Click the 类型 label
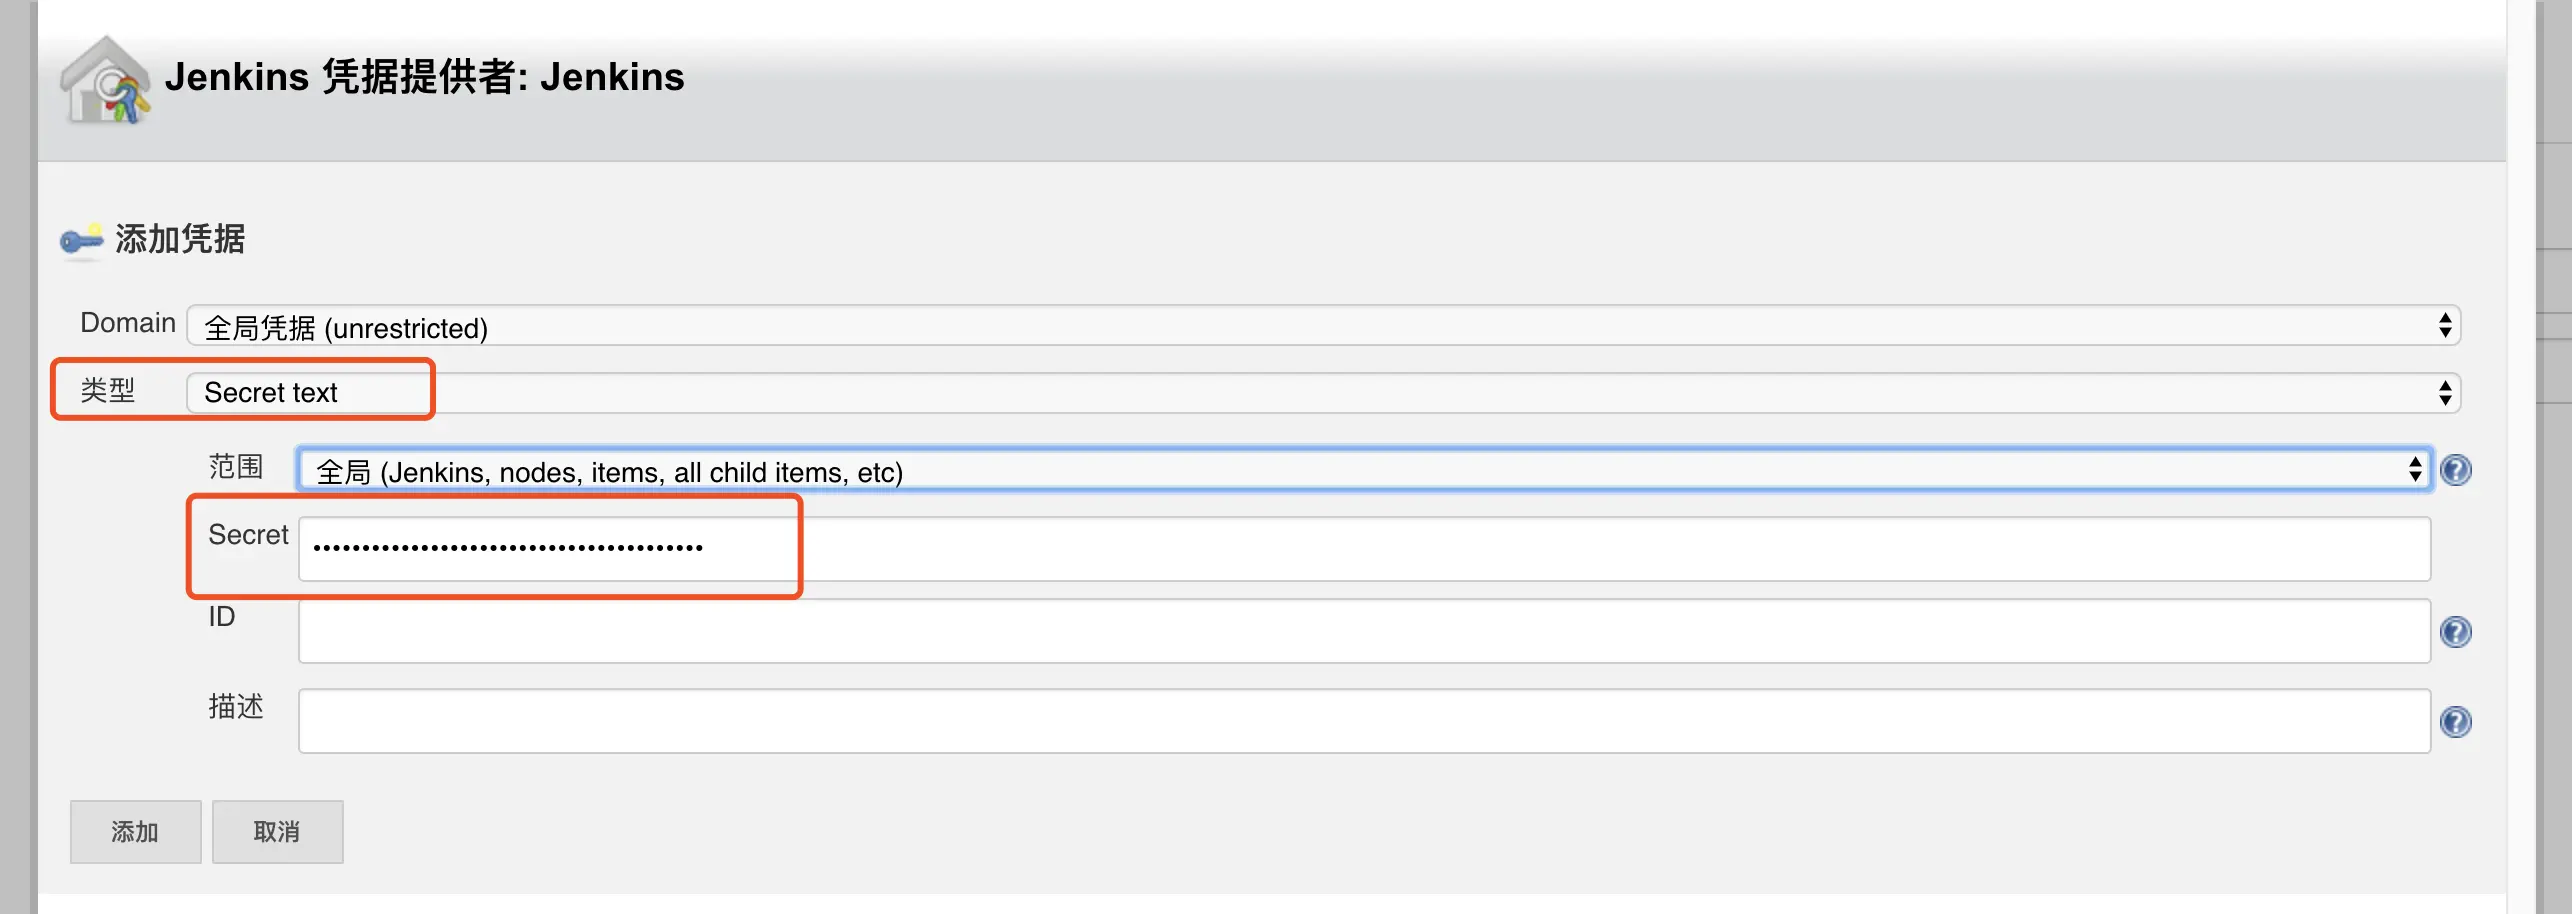2572x914 pixels. [x=107, y=390]
